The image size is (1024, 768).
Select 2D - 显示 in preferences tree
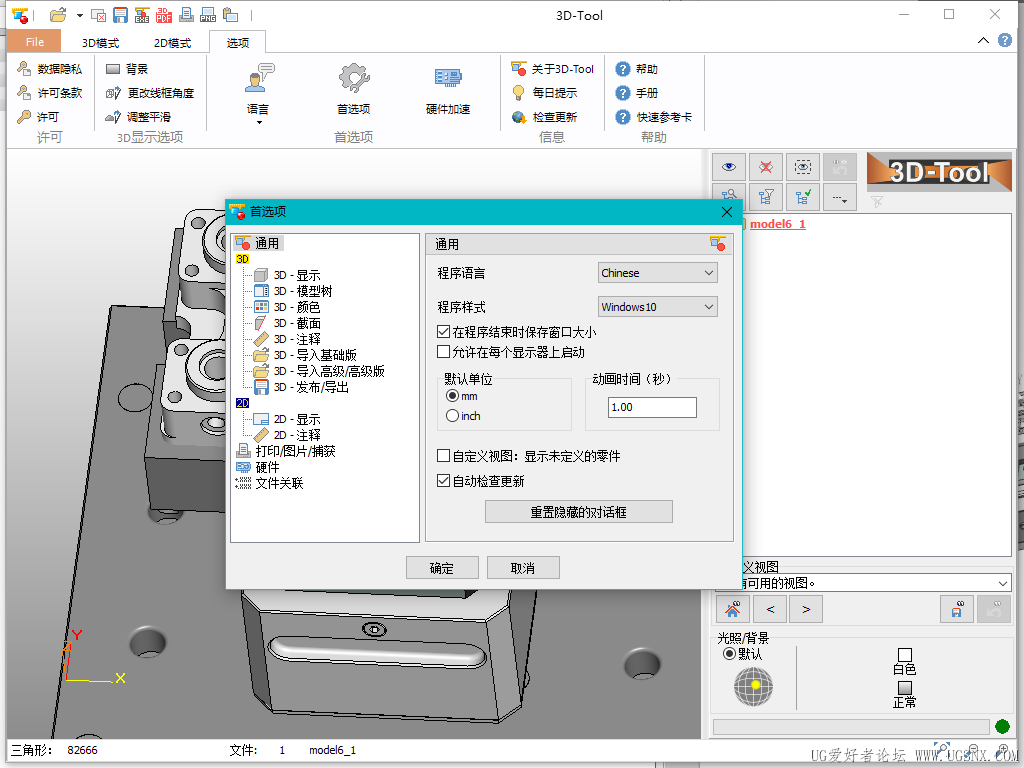coord(287,419)
